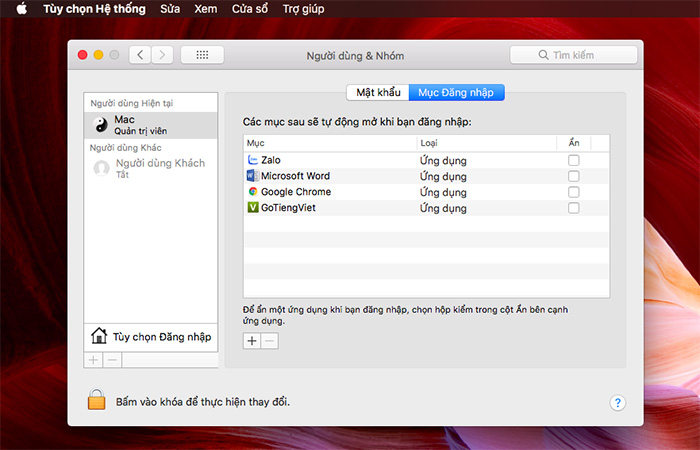Open the Xem menu
Screen dimensions: 700x450
205,9
